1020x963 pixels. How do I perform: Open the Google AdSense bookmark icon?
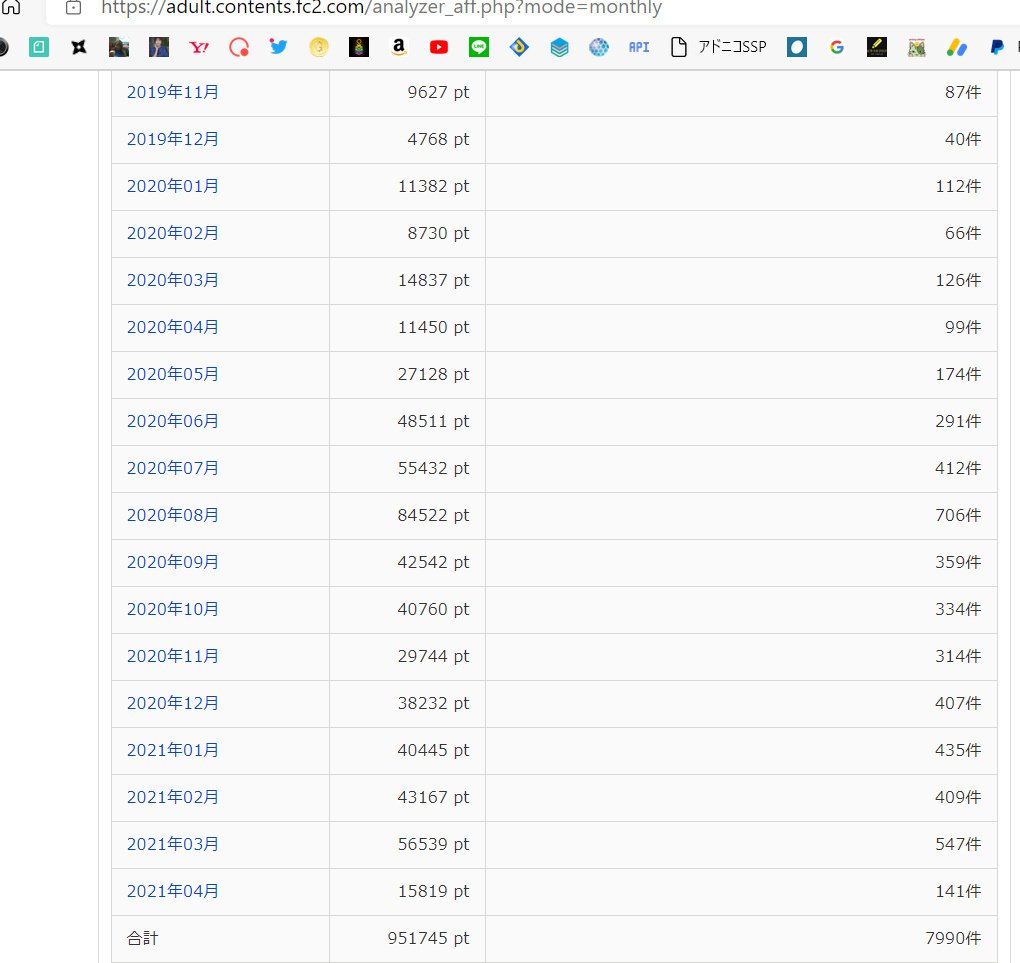(x=957, y=47)
